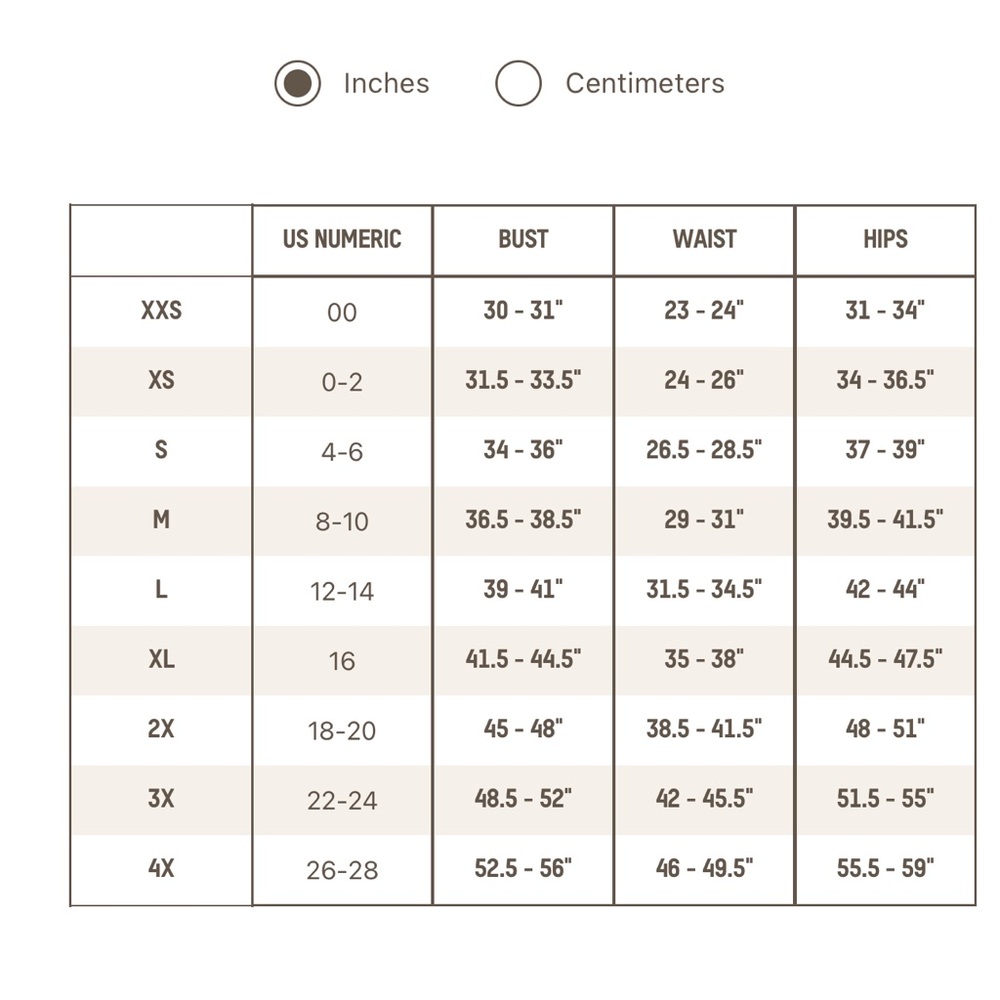Click the 4X size row label

coord(161,868)
